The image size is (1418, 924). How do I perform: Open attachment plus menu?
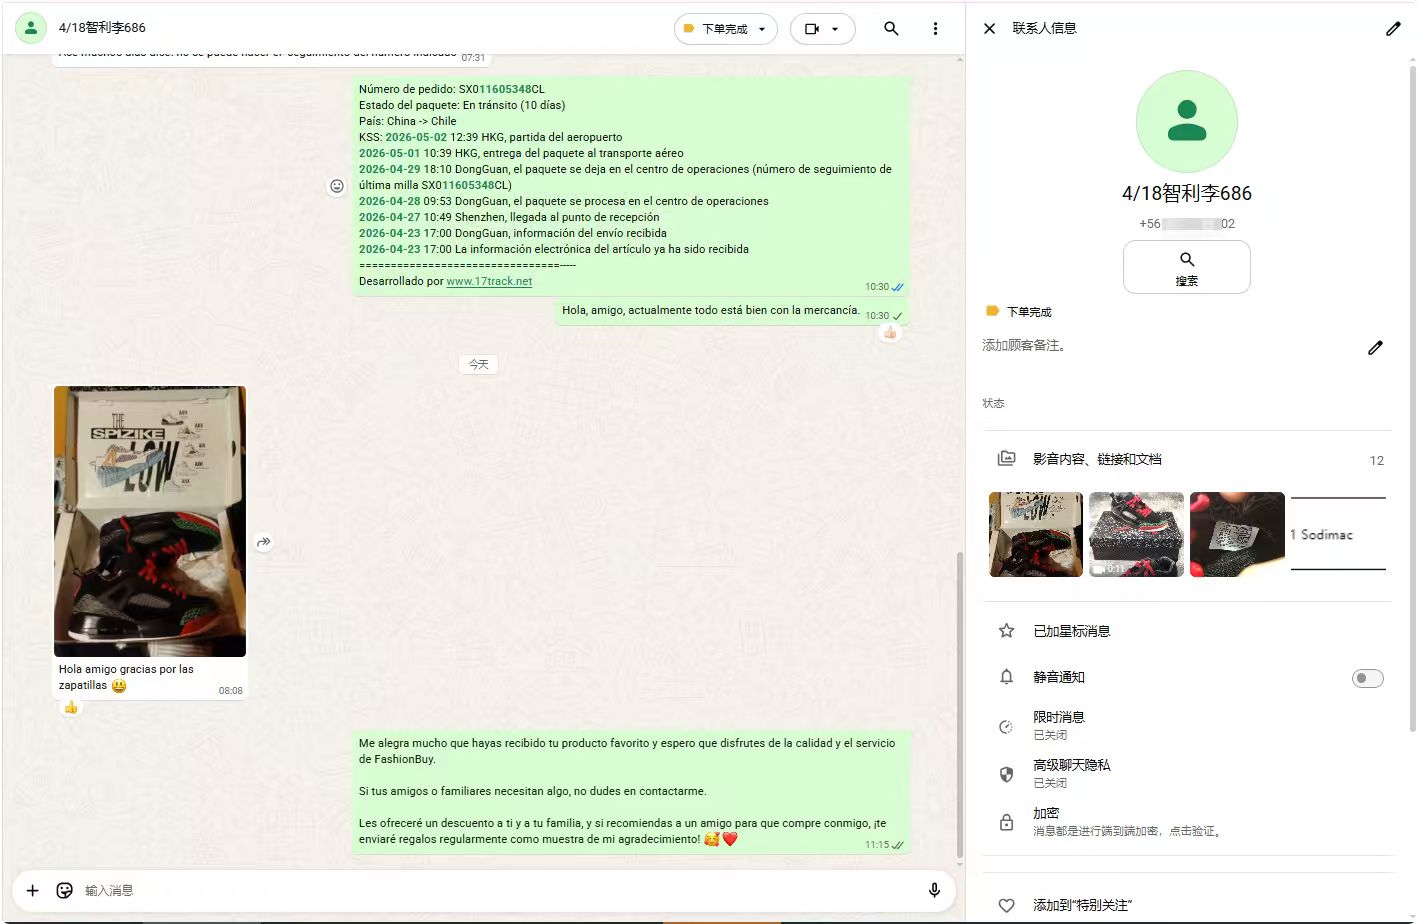[32, 890]
